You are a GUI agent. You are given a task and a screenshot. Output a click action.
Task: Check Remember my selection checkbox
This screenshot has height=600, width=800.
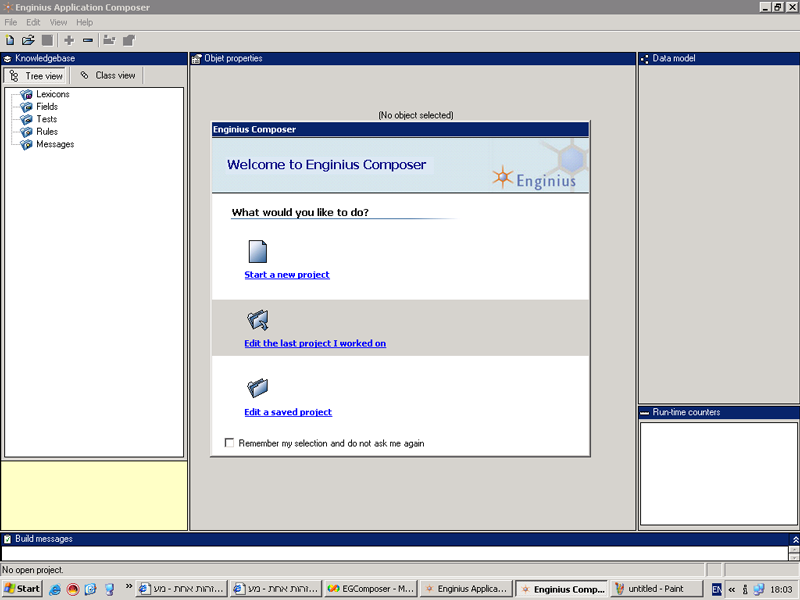(230, 443)
